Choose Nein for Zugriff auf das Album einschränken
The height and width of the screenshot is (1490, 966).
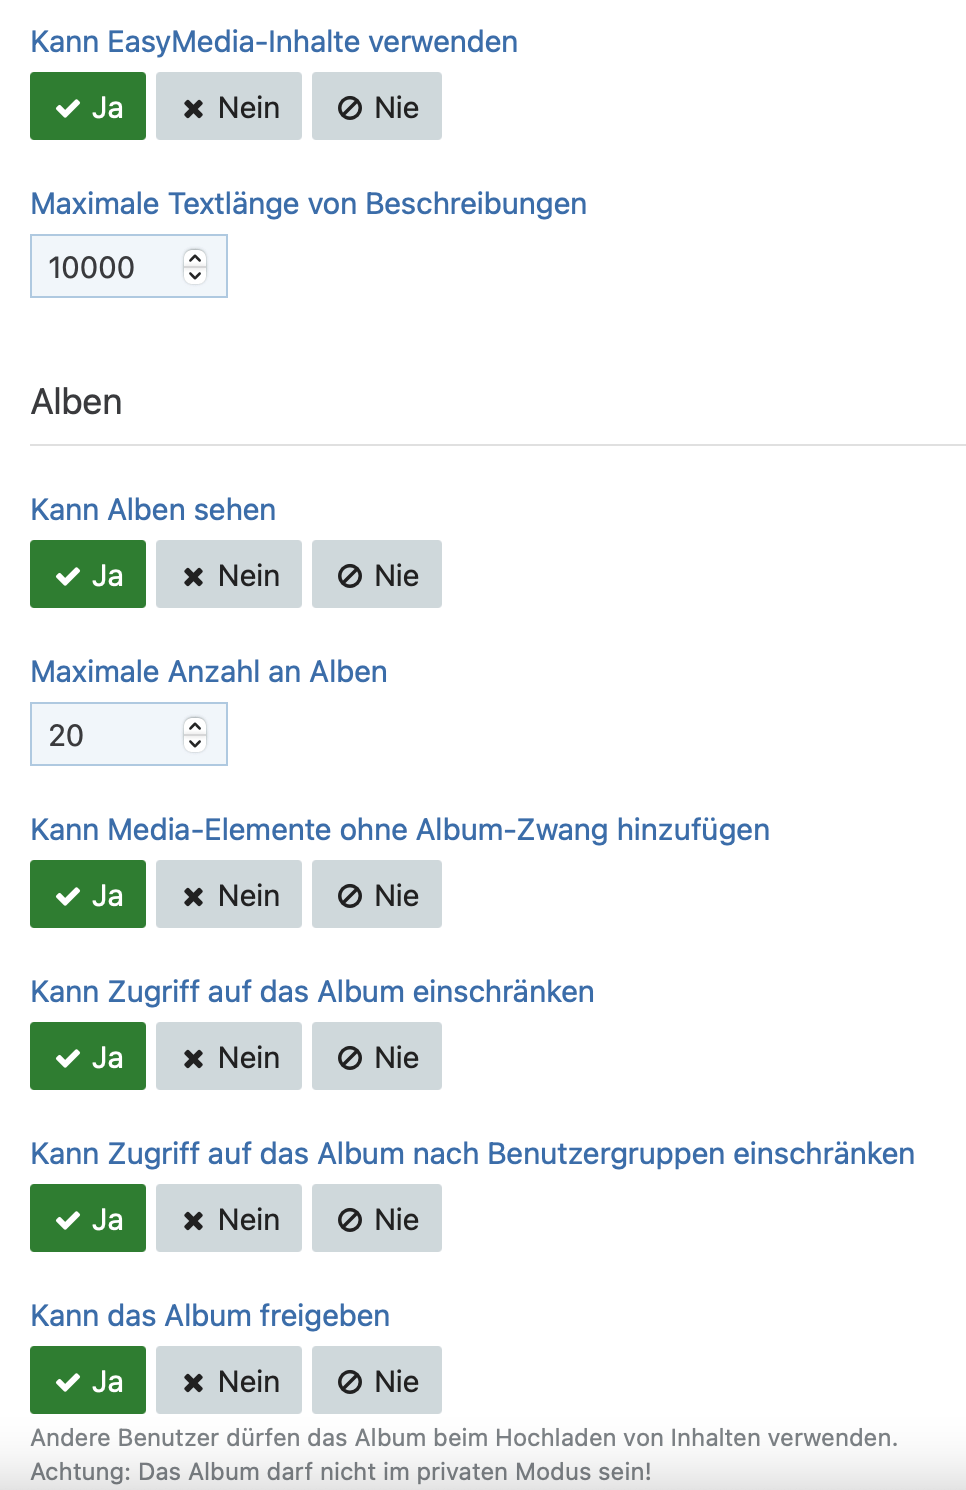click(229, 1056)
